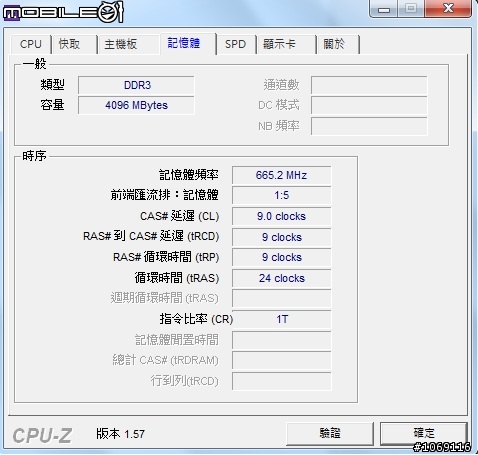Click the Mobile01 logo in title bar
This screenshot has width=478, height=455.
pyautogui.click(x=63, y=12)
